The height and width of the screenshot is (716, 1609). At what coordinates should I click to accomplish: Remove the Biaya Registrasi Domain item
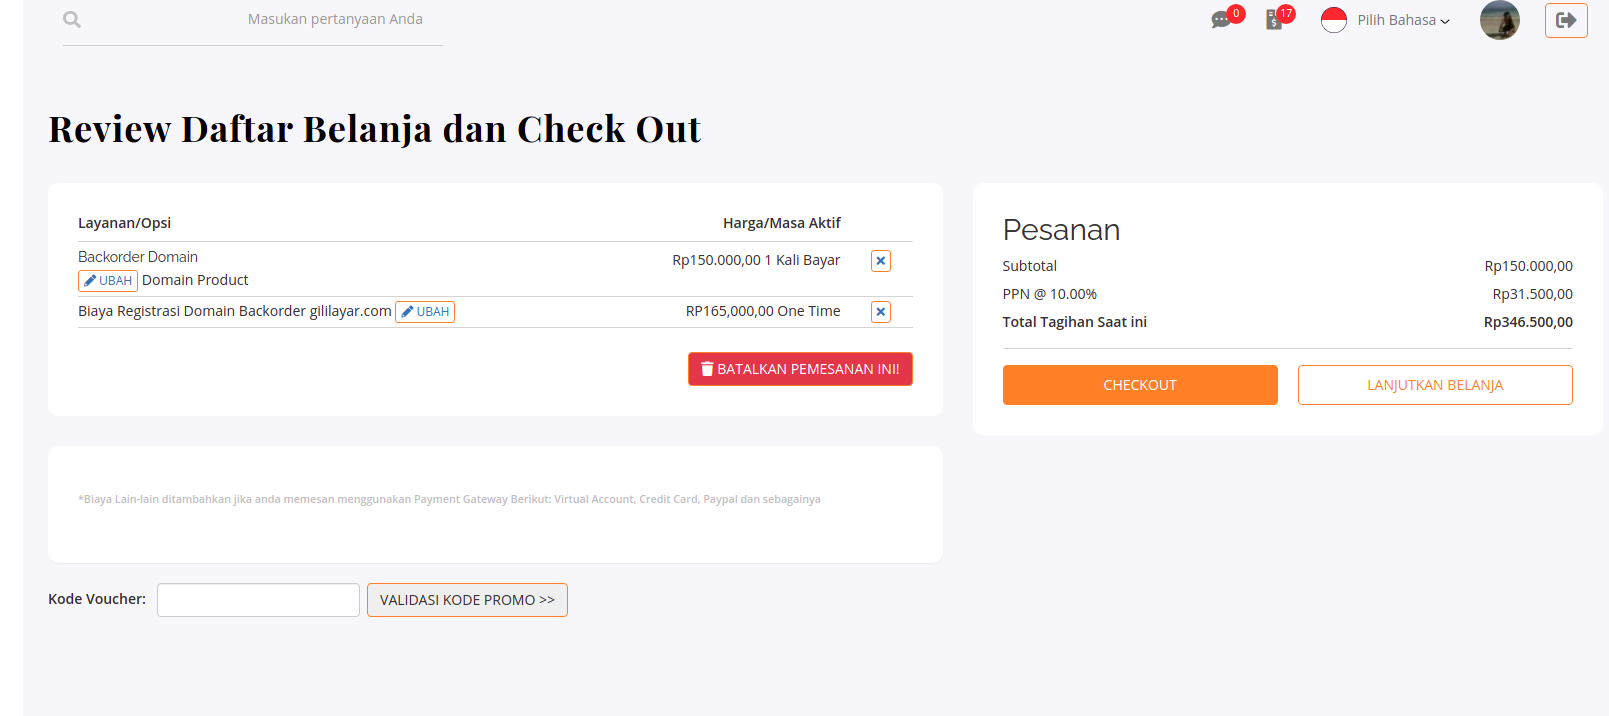881,312
